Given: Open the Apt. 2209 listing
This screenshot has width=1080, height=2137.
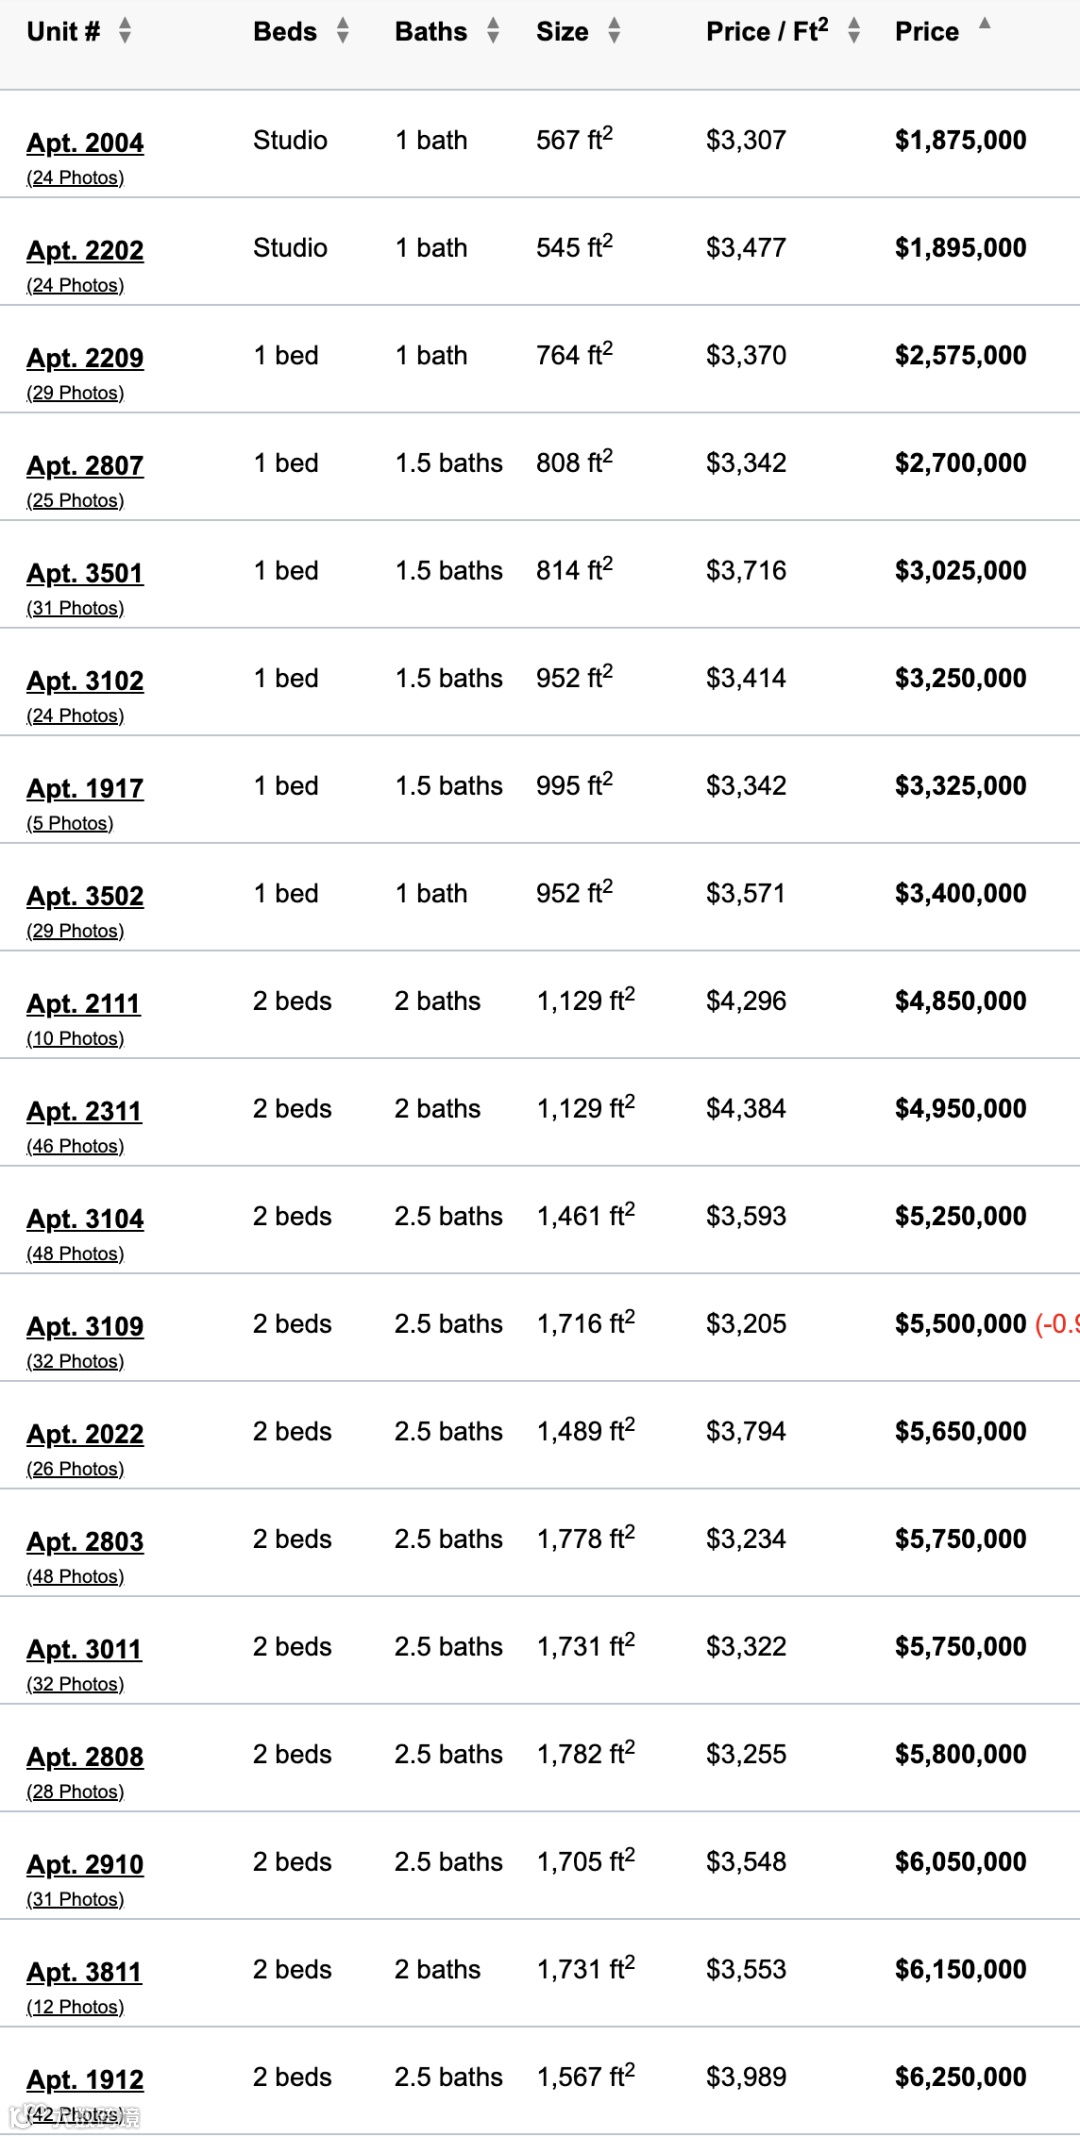Looking at the screenshot, I should [85, 358].
